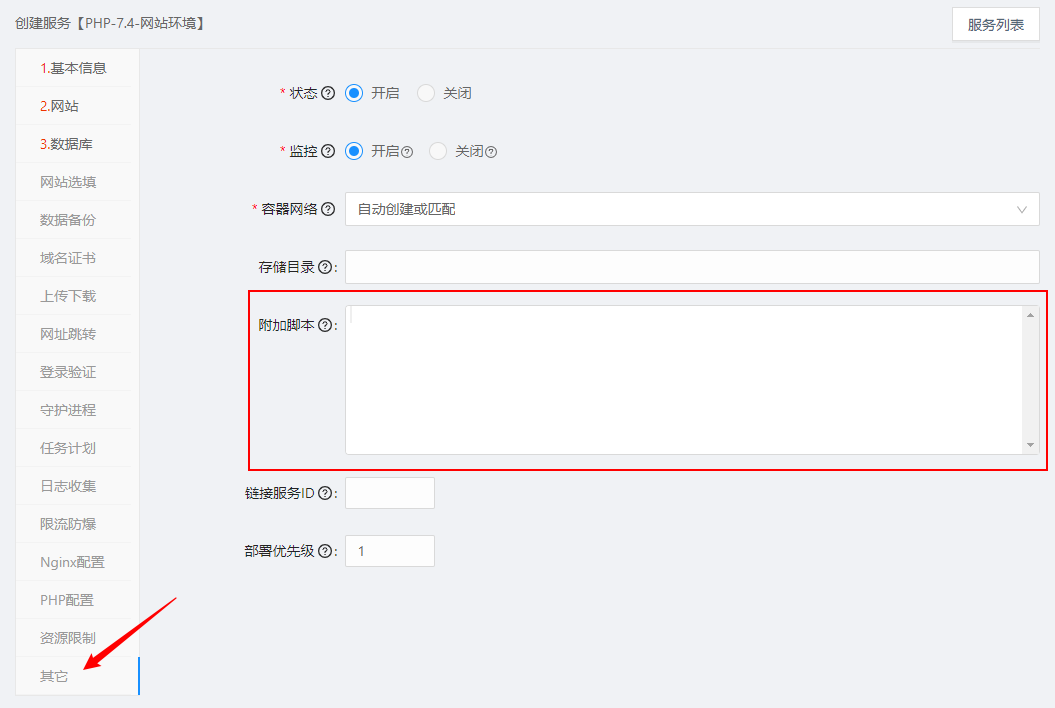The height and width of the screenshot is (708, 1055).
Task: Select 关闭 radio for 监控
Action: (438, 151)
